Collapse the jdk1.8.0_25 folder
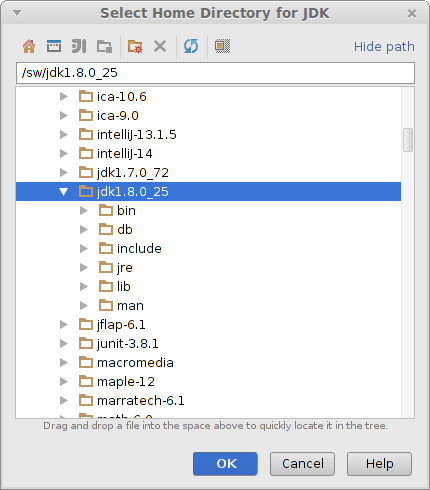The image size is (430, 490). [x=63, y=192]
